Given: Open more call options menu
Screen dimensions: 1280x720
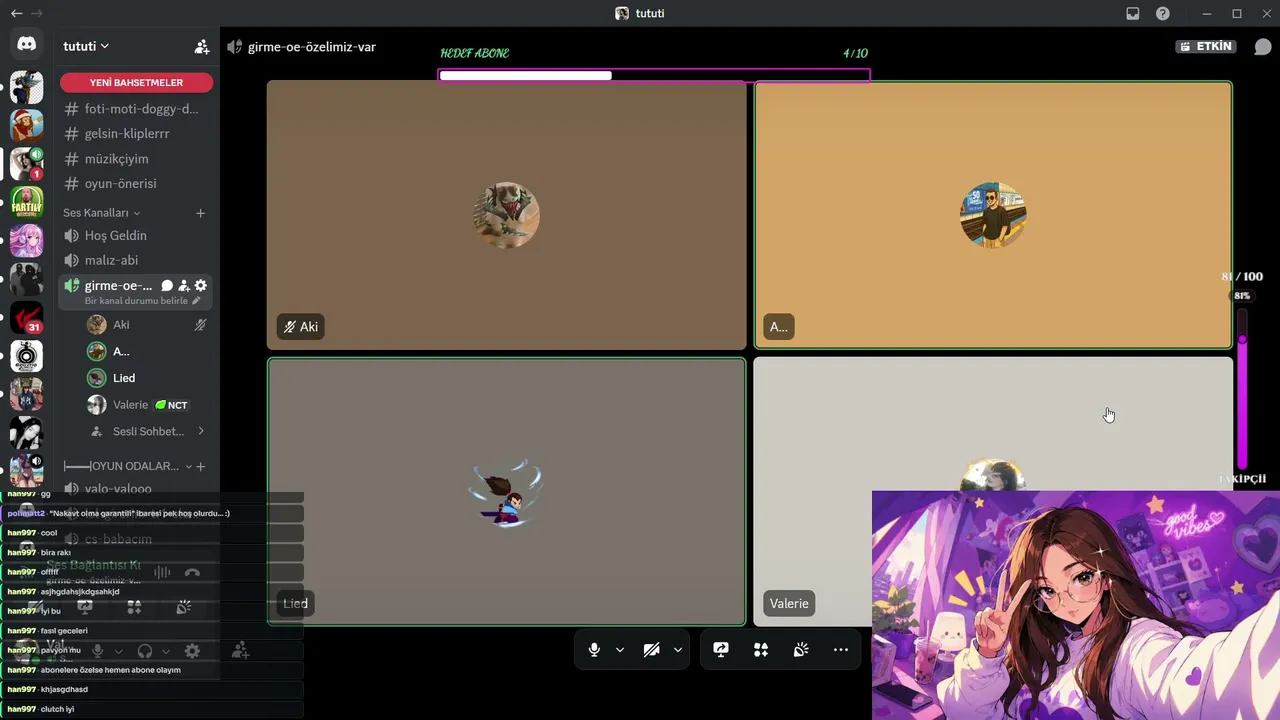Looking at the screenshot, I should point(841,650).
